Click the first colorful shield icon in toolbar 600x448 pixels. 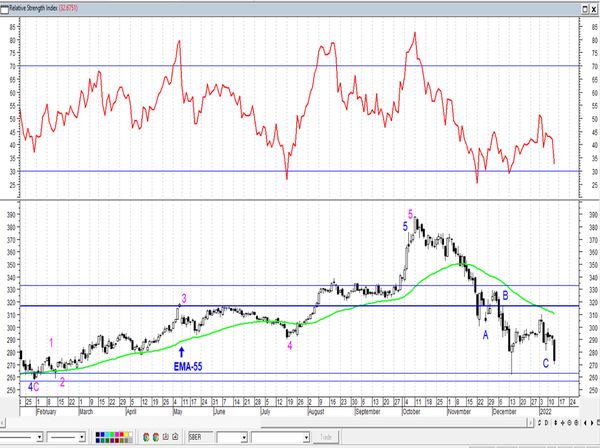pos(146,437)
